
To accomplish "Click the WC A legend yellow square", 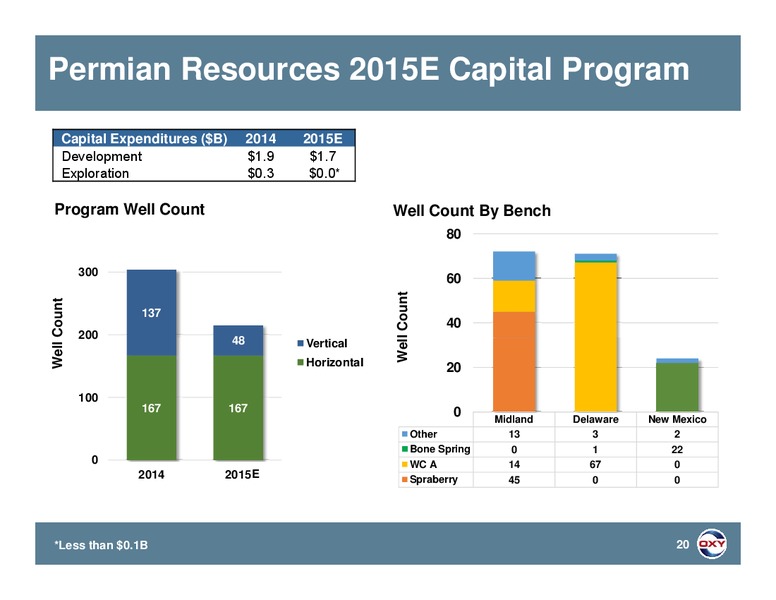I will pos(405,464).
